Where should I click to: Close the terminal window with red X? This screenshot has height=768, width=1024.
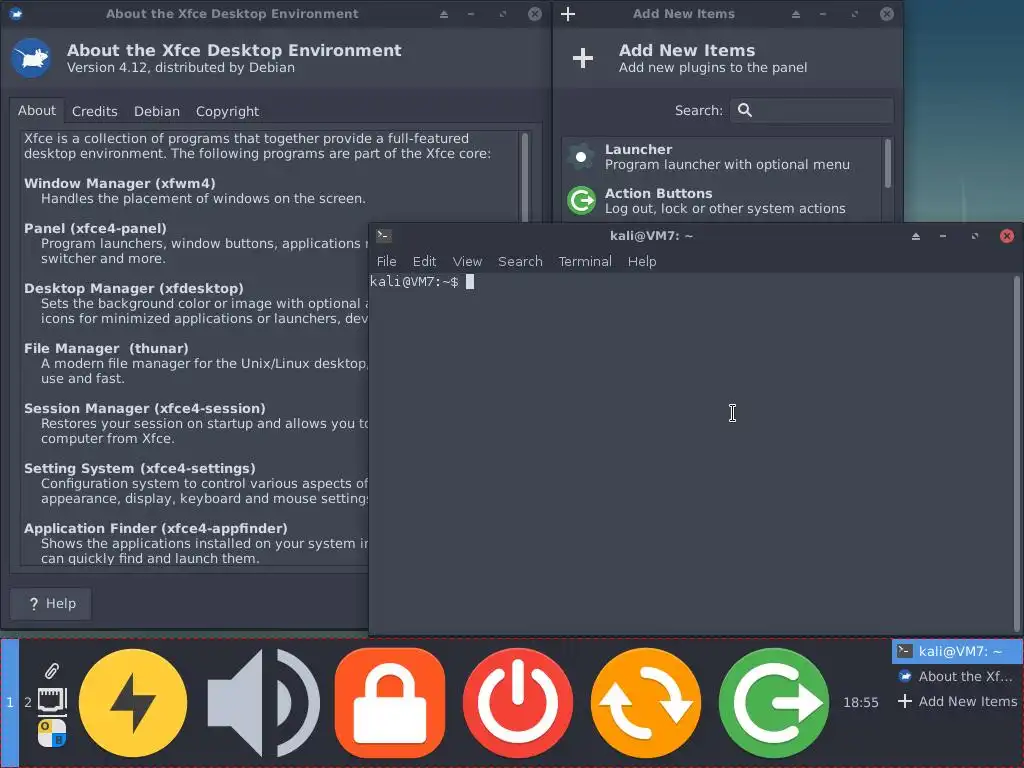tap(1007, 236)
